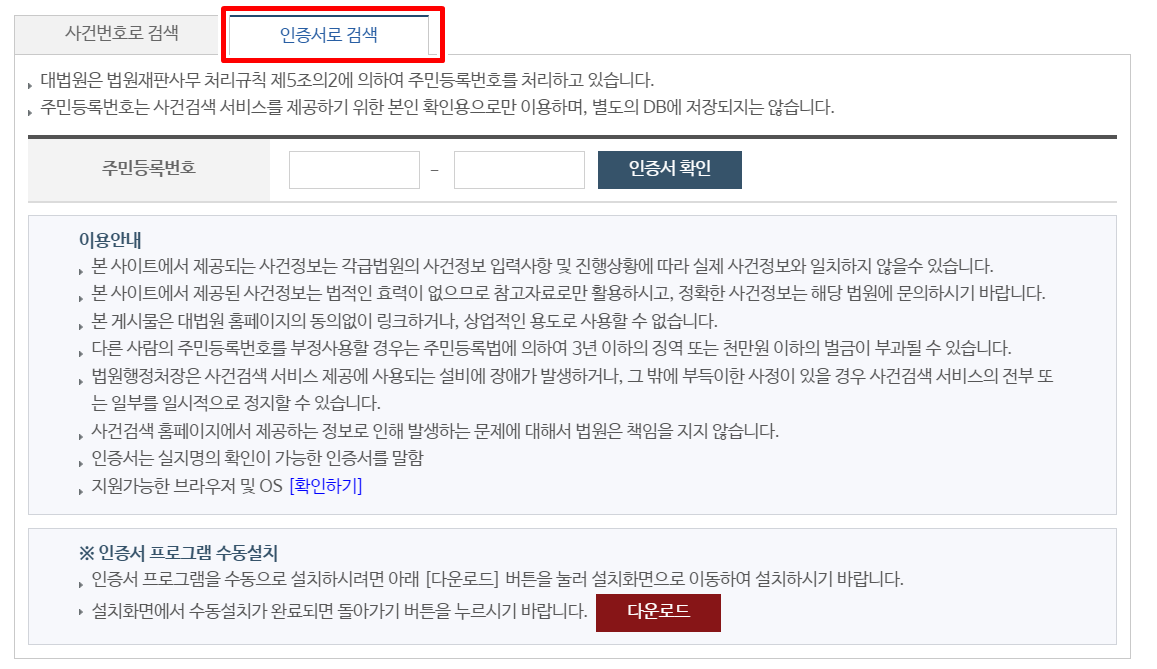Viewport: 1157px width, 669px height.
Task: Open the [확인하기] supported browsers link
Action: coord(326,486)
